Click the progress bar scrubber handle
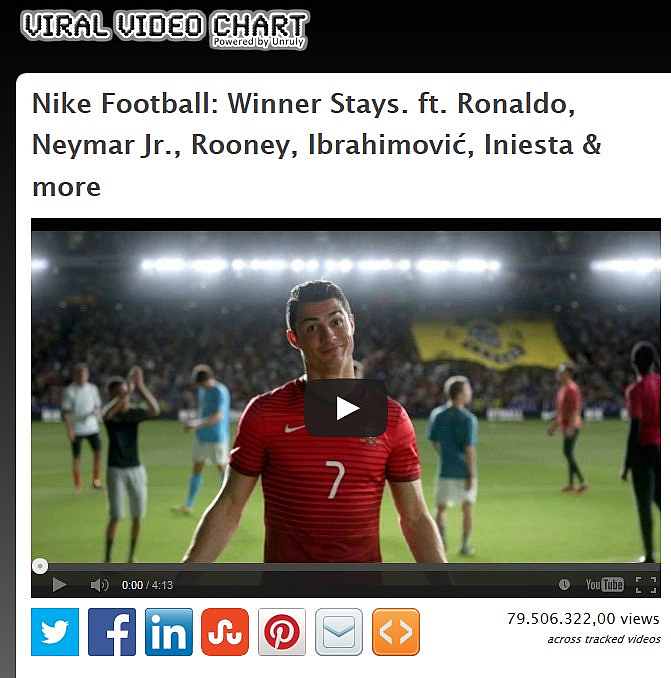 click(x=40, y=566)
